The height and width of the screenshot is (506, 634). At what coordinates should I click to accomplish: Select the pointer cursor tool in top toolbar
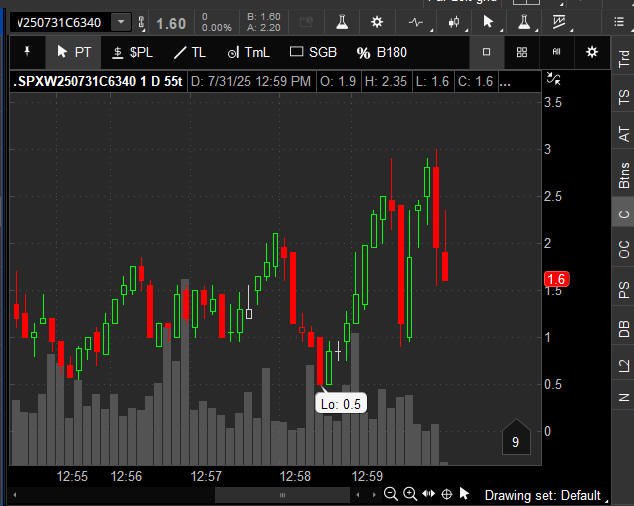[x=488, y=22]
